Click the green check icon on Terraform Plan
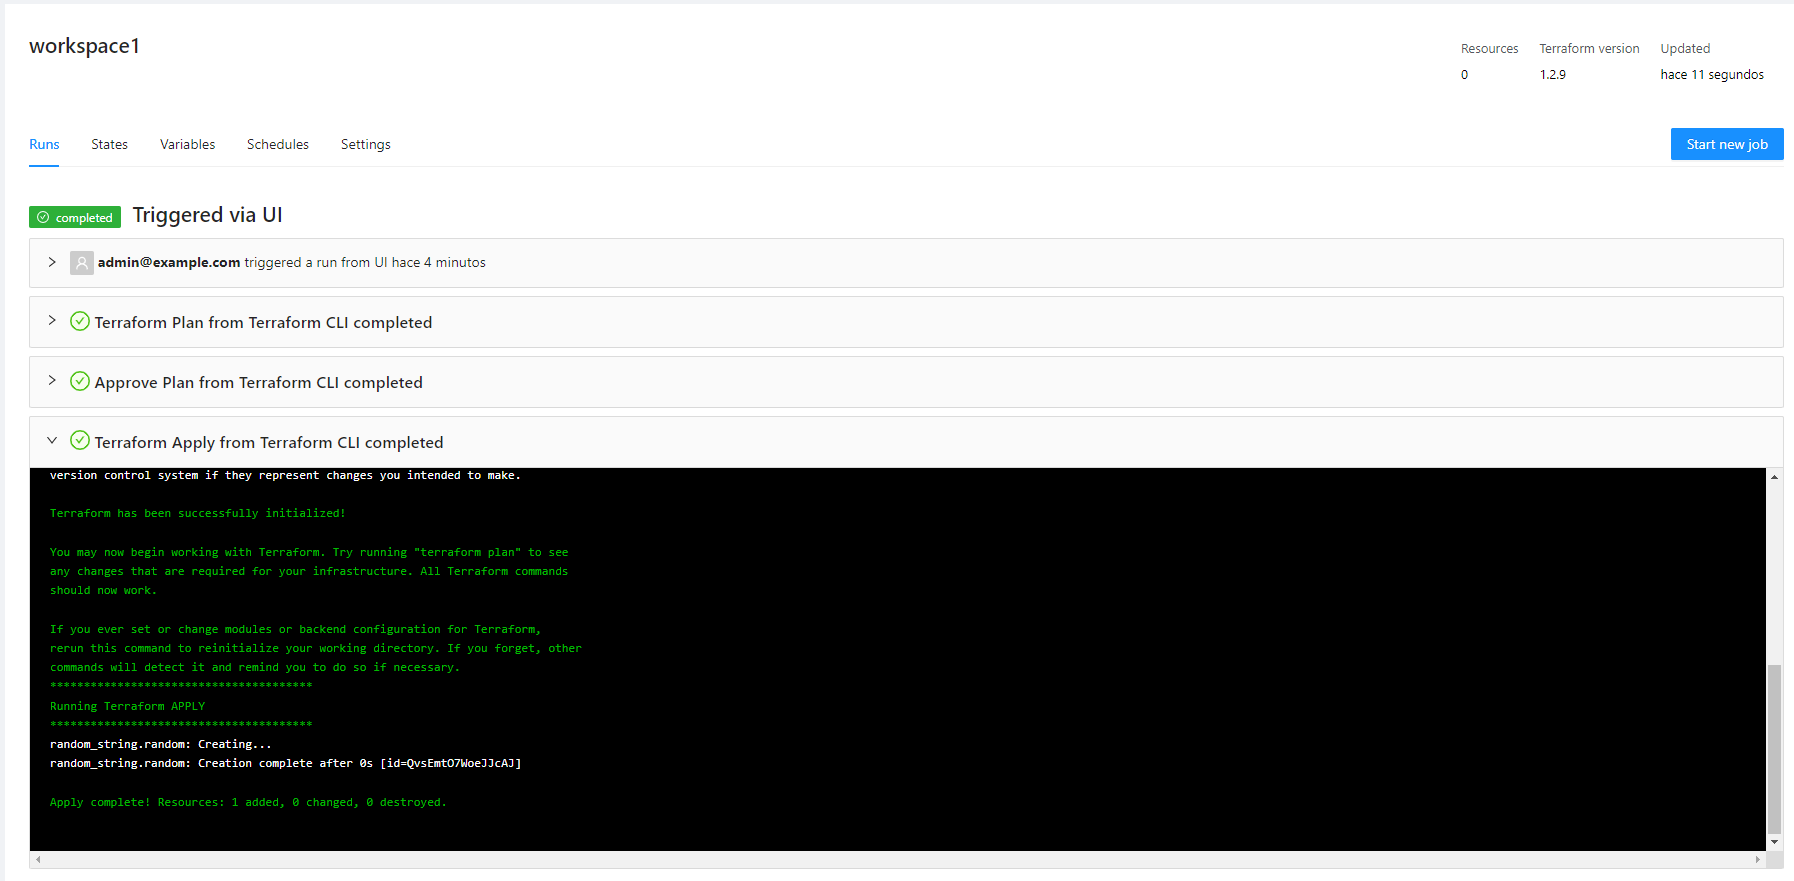 [80, 322]
